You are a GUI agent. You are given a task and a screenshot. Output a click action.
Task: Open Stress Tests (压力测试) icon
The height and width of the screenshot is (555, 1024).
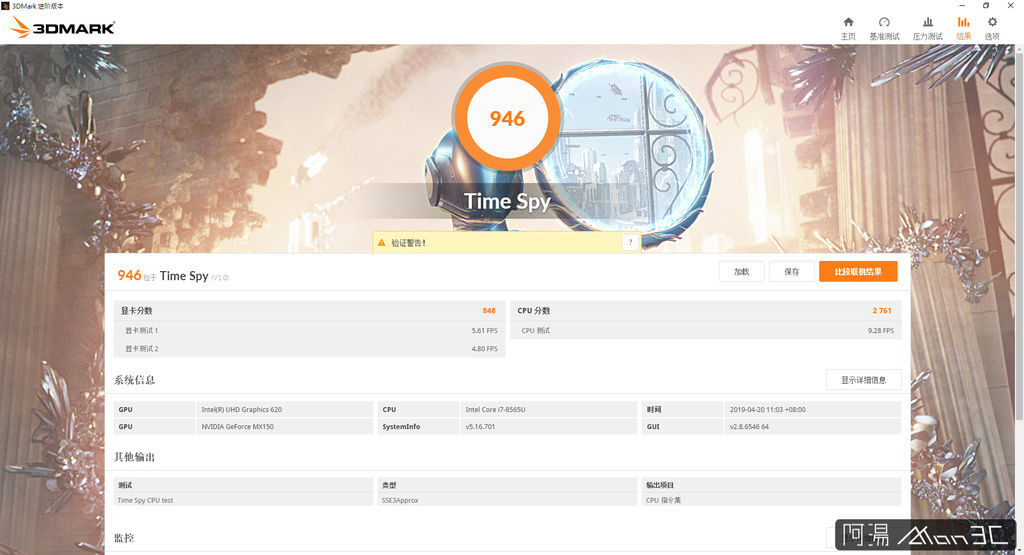[x=927, y=22]
